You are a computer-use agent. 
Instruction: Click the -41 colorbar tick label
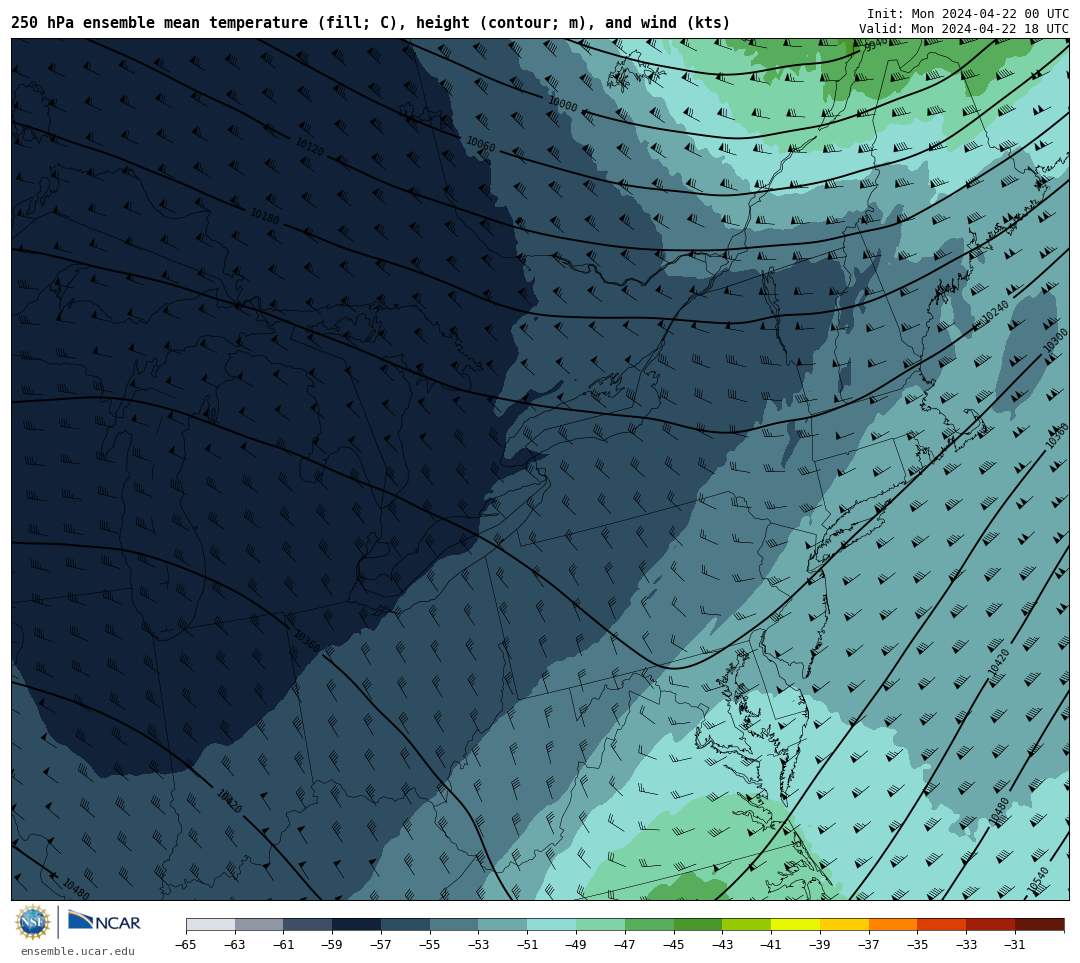coord(771,944)
